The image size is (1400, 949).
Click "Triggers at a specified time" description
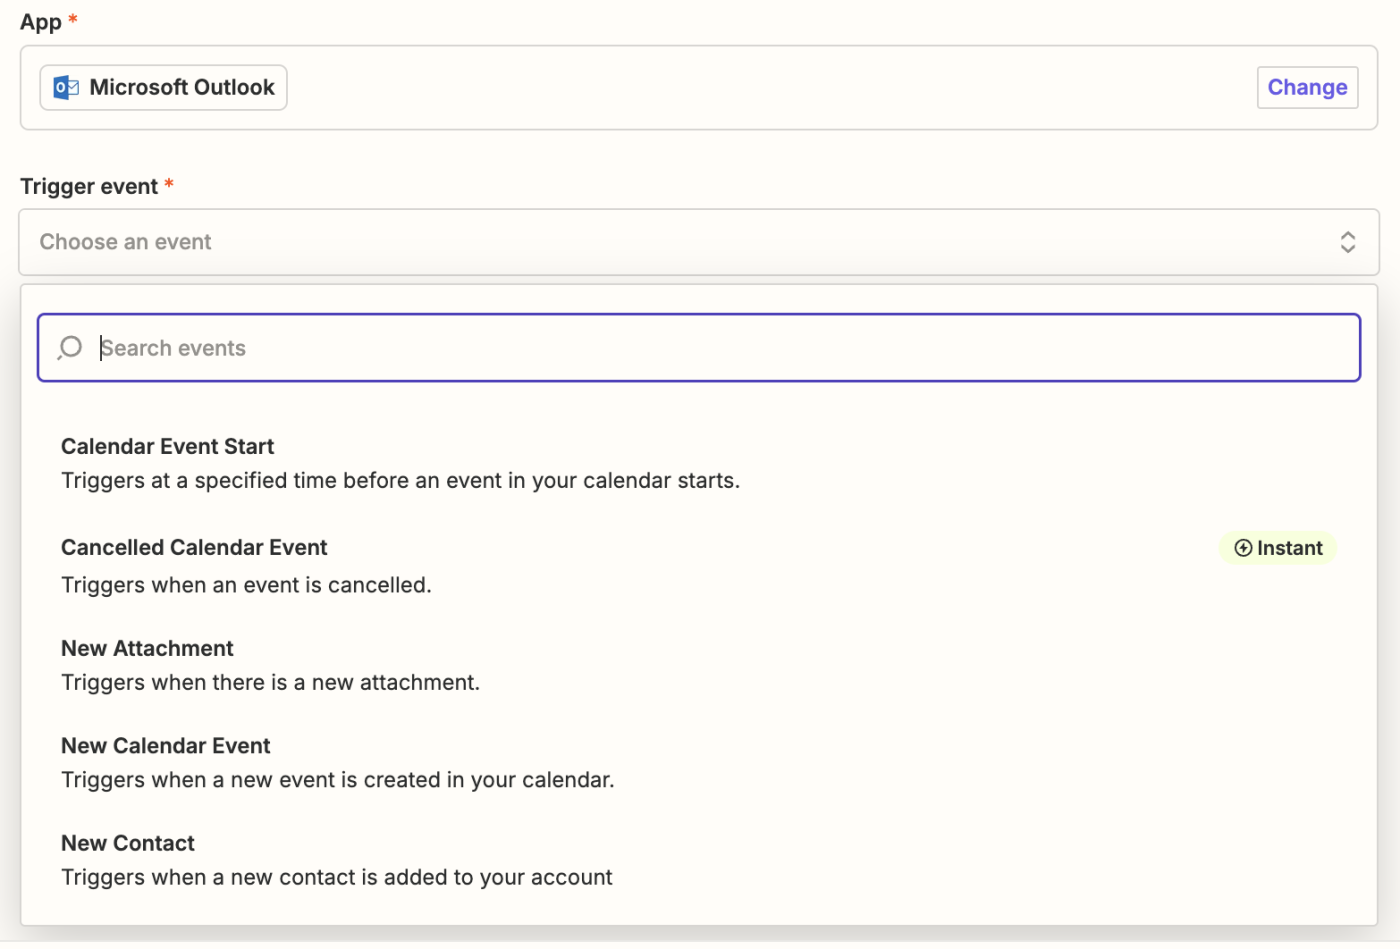tap(400, 481)
